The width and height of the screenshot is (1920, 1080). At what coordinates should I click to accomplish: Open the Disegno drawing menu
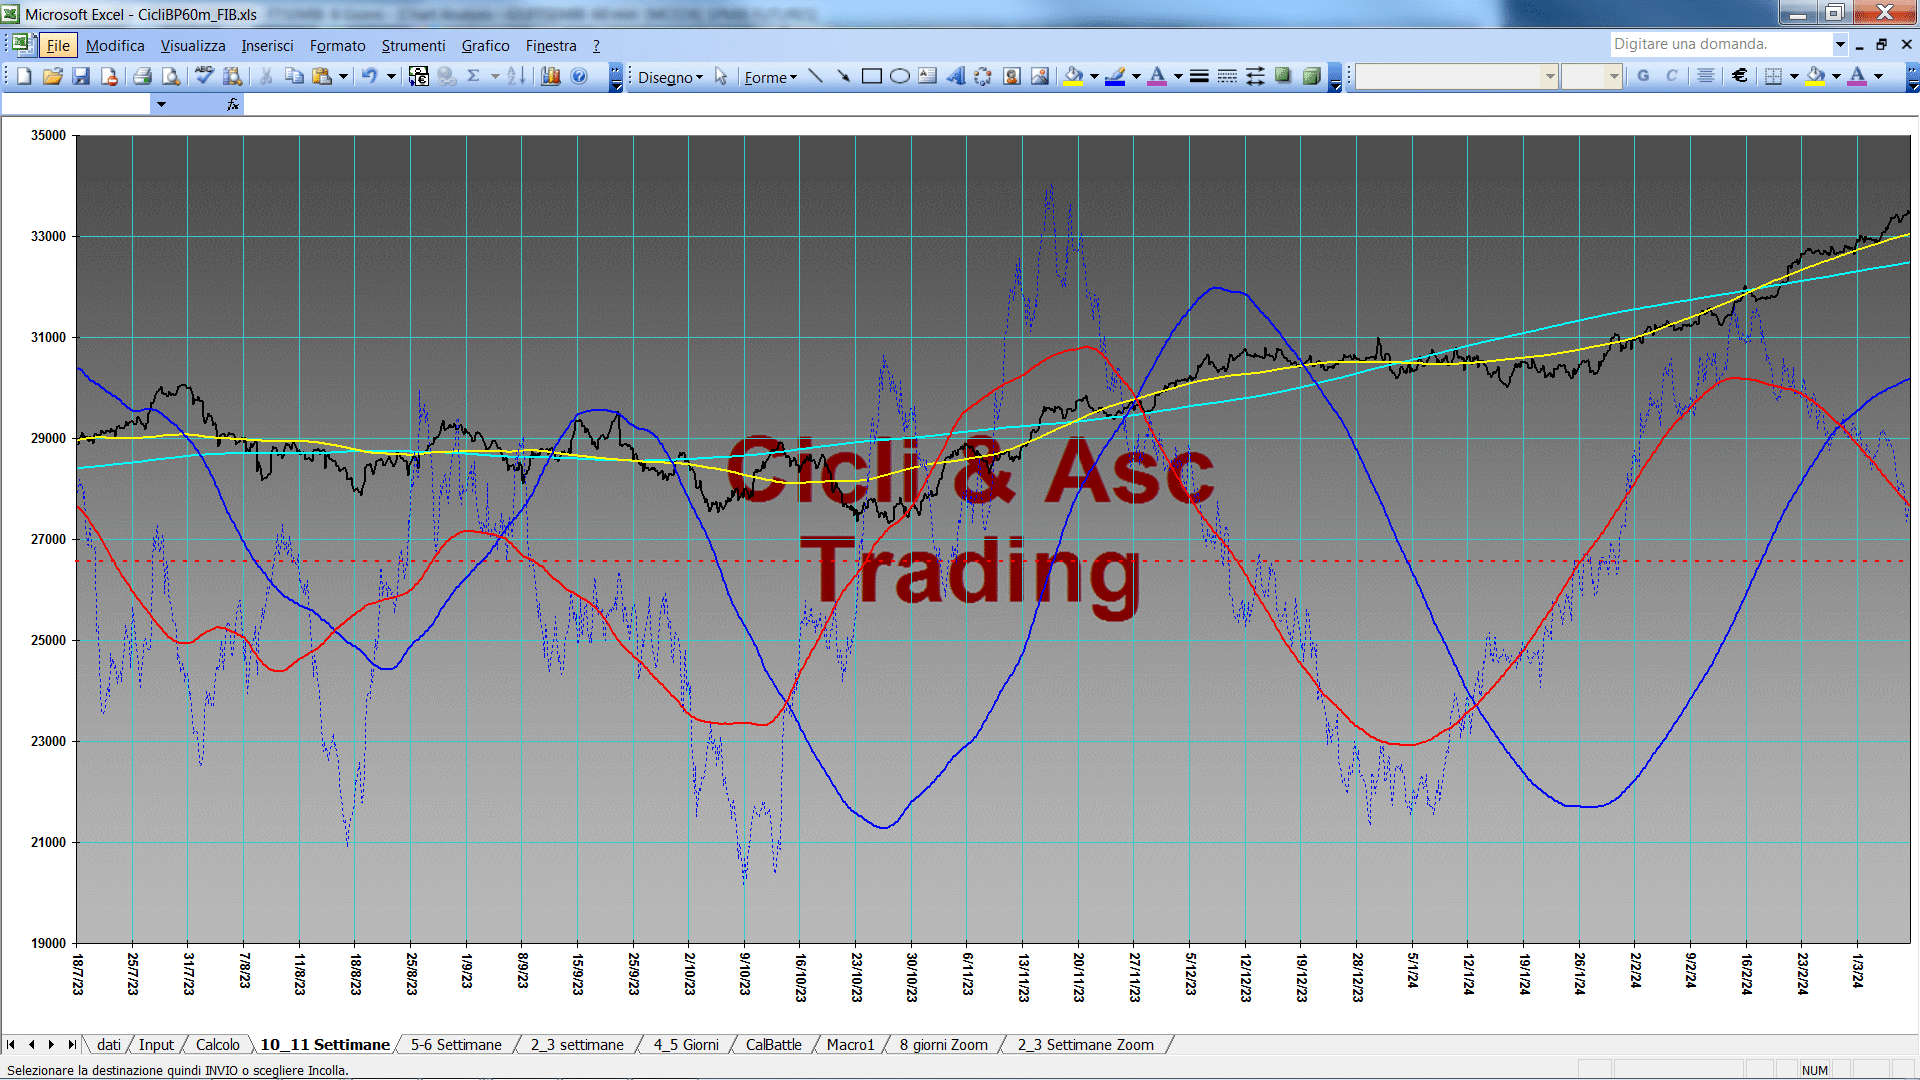pos(670,77)
